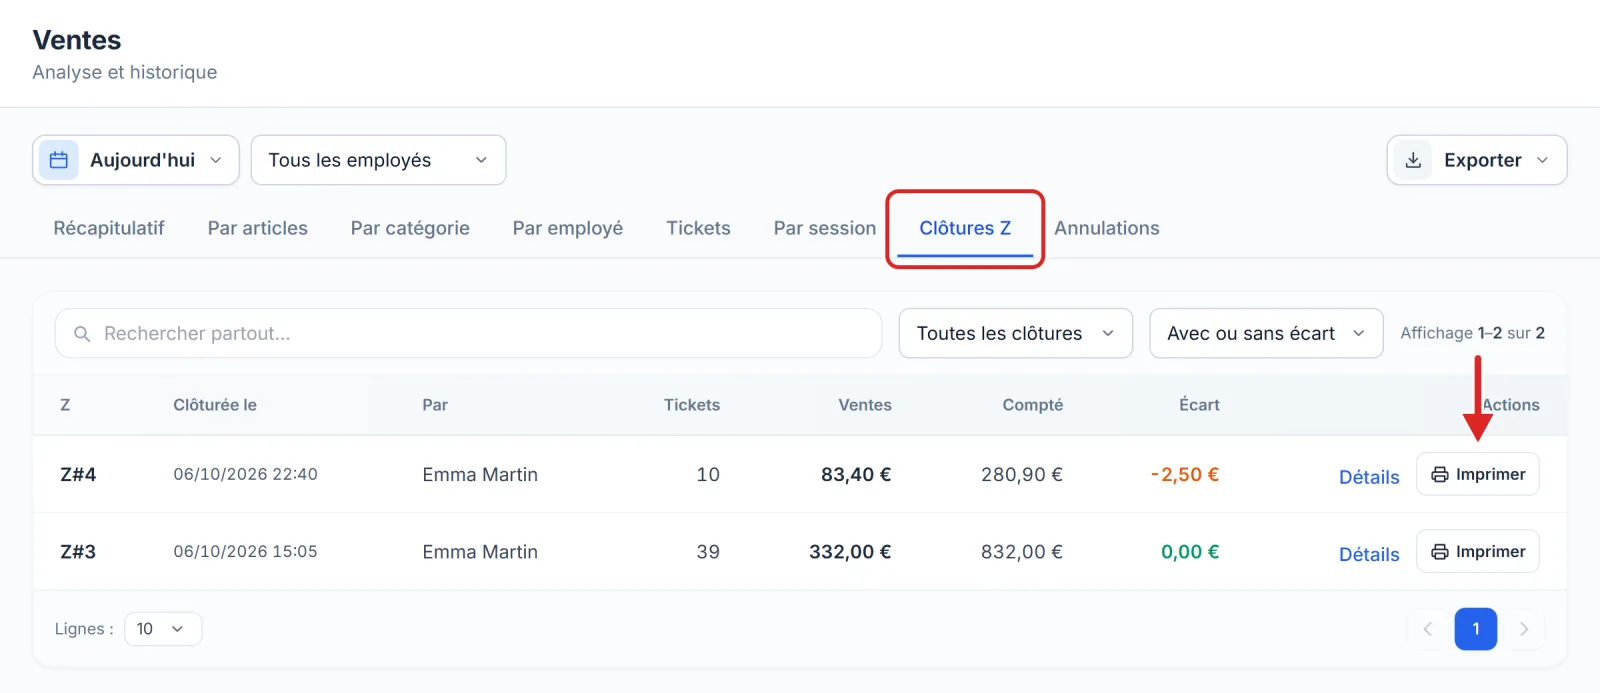Viewport: 1600px width, 693px height.
Task: Click the printer icon in the Z#4 row
Action: click(x=1439, y=475)
